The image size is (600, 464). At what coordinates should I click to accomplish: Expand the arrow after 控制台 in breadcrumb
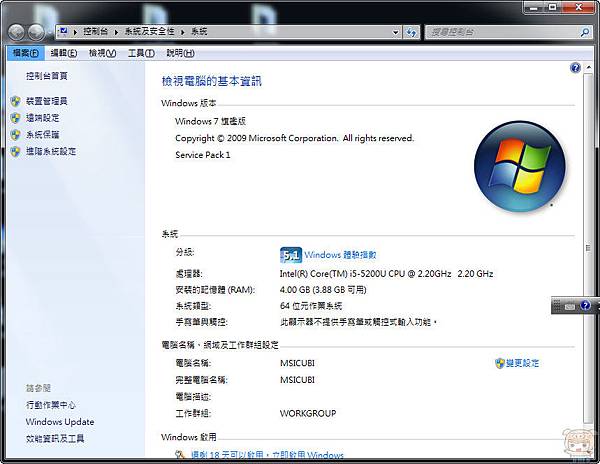(x=116, y=32)
